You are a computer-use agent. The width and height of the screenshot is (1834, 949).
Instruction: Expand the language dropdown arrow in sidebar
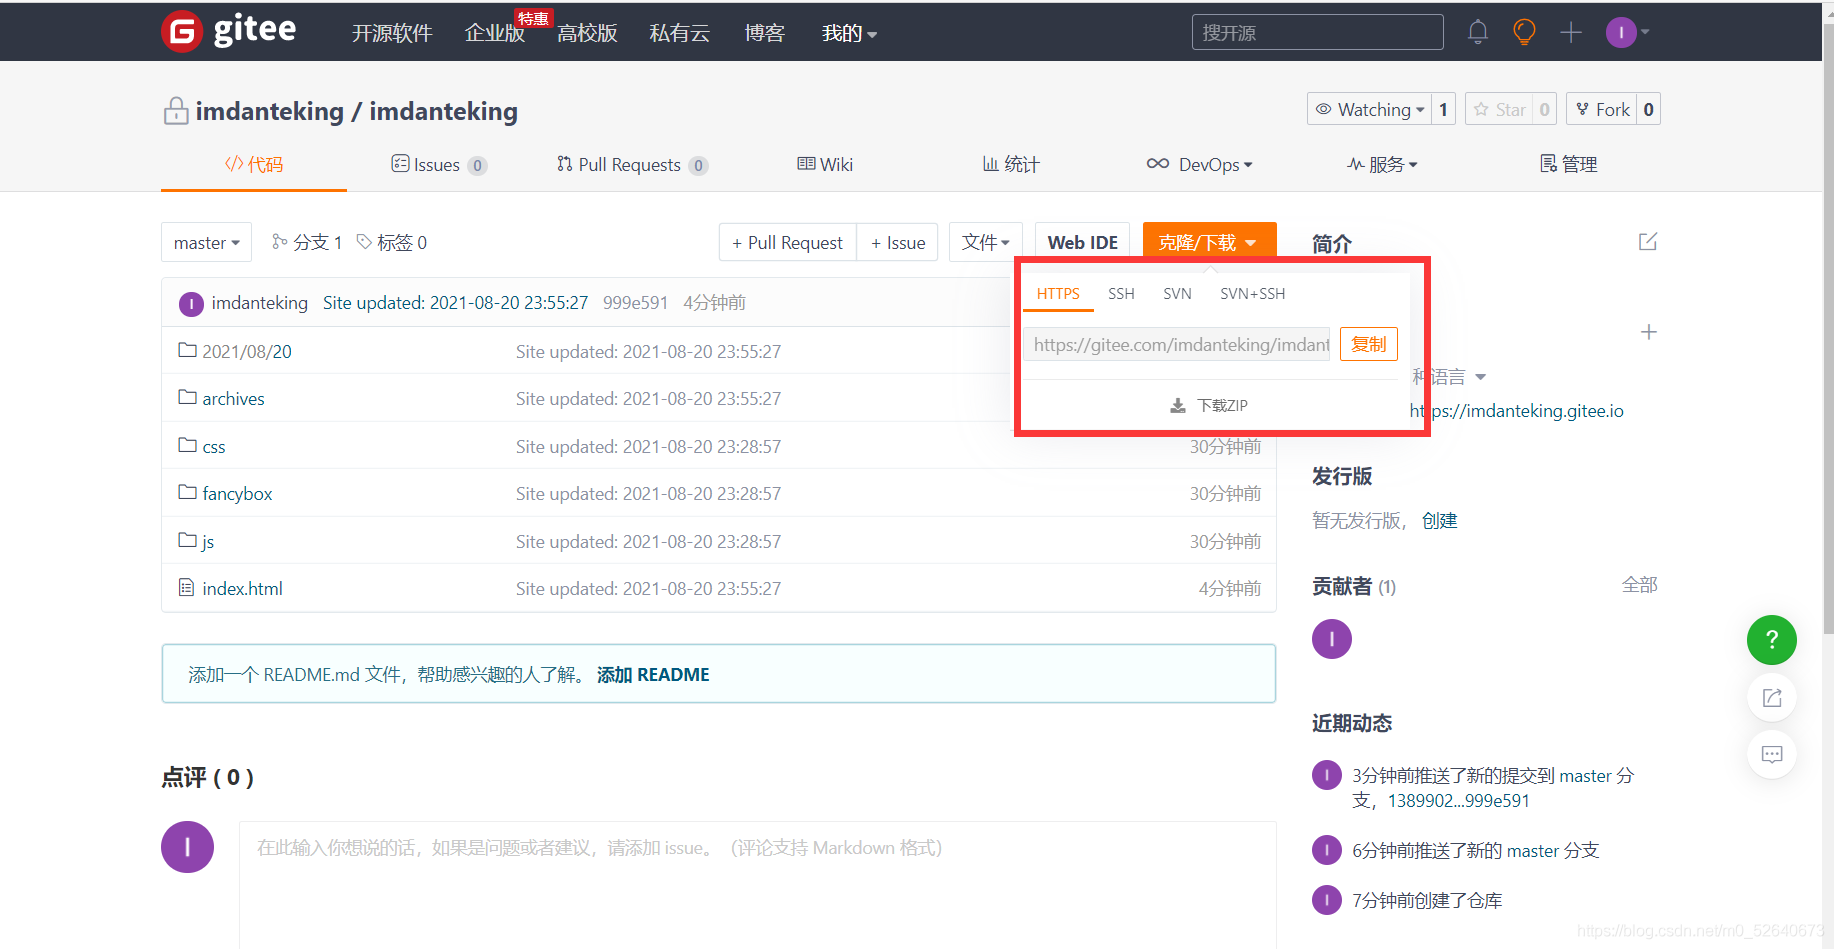1481,377
